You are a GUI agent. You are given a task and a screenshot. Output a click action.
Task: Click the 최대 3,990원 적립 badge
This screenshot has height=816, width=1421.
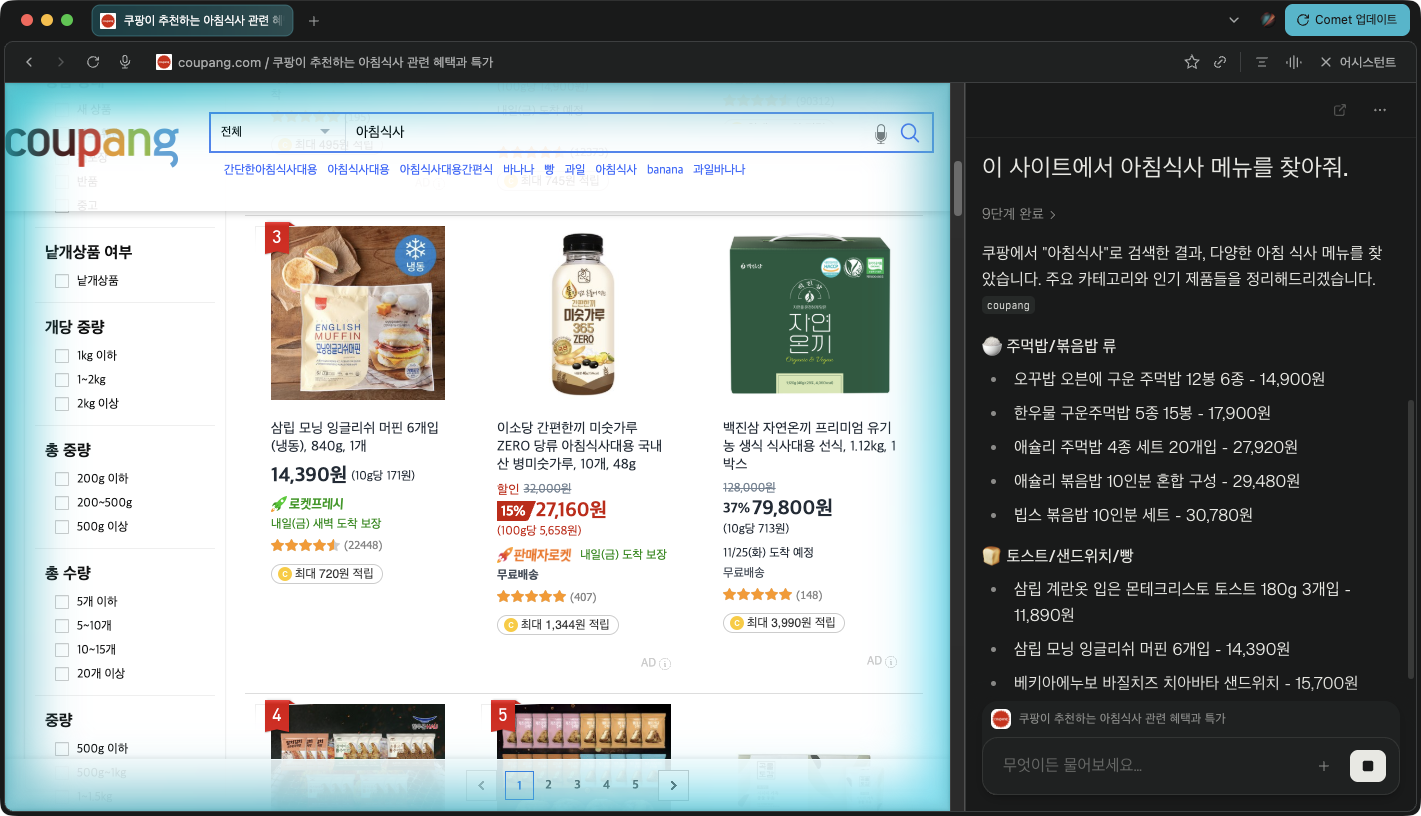pyautogui.click(x=784, y=623)
